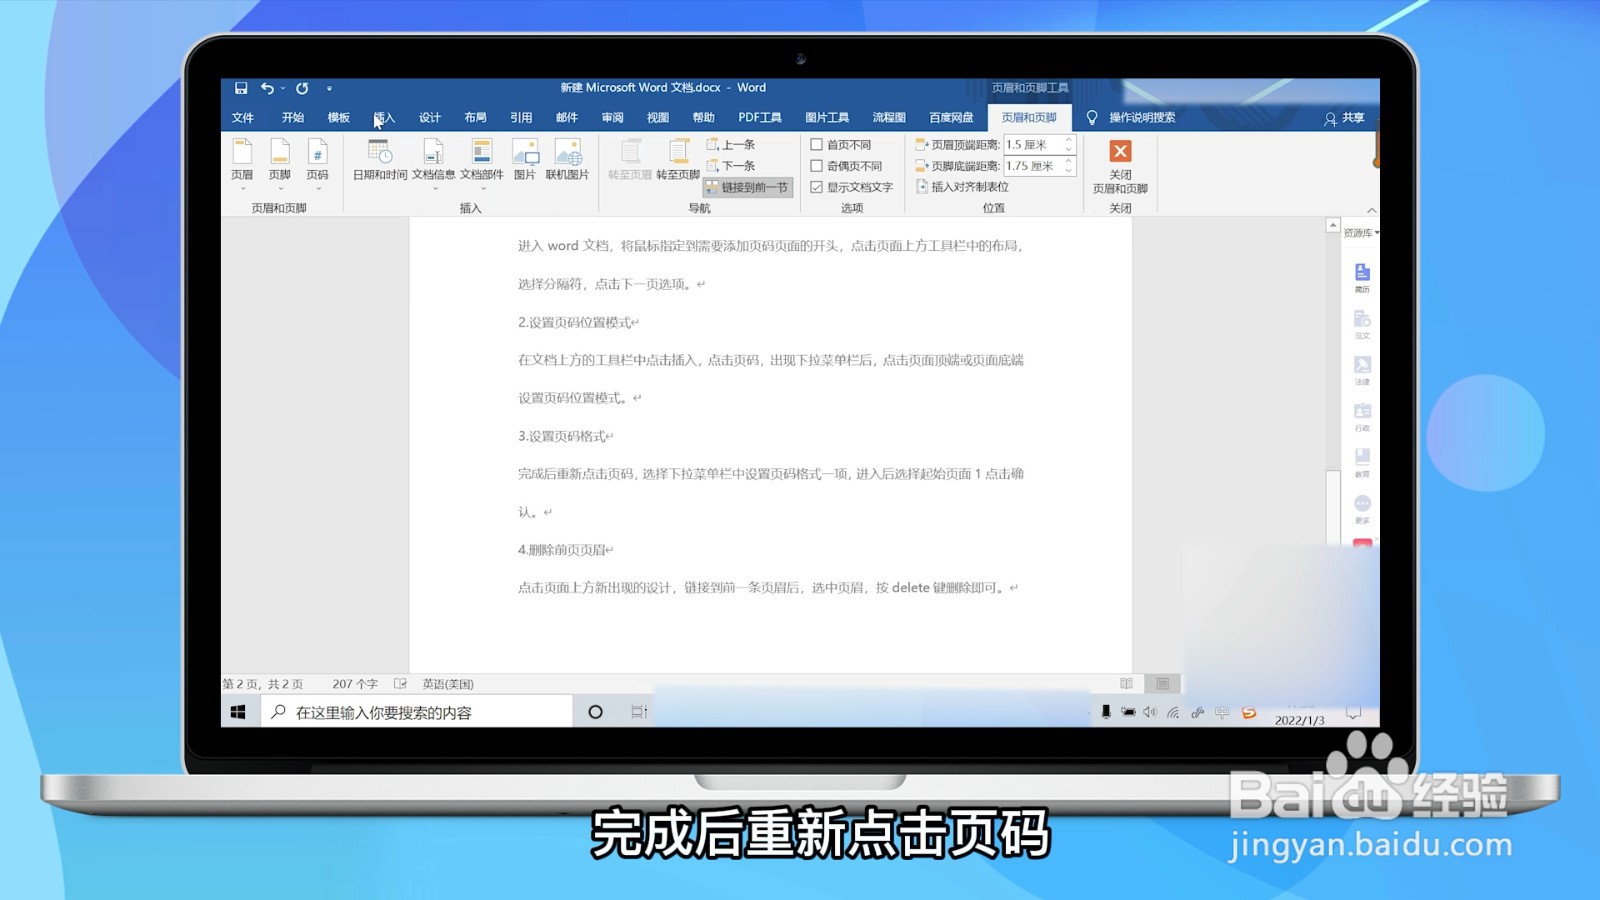Insert 联机图片 (Online Pictures)
The height and width of the screenshot is (900, 1600).
(567, 160)
